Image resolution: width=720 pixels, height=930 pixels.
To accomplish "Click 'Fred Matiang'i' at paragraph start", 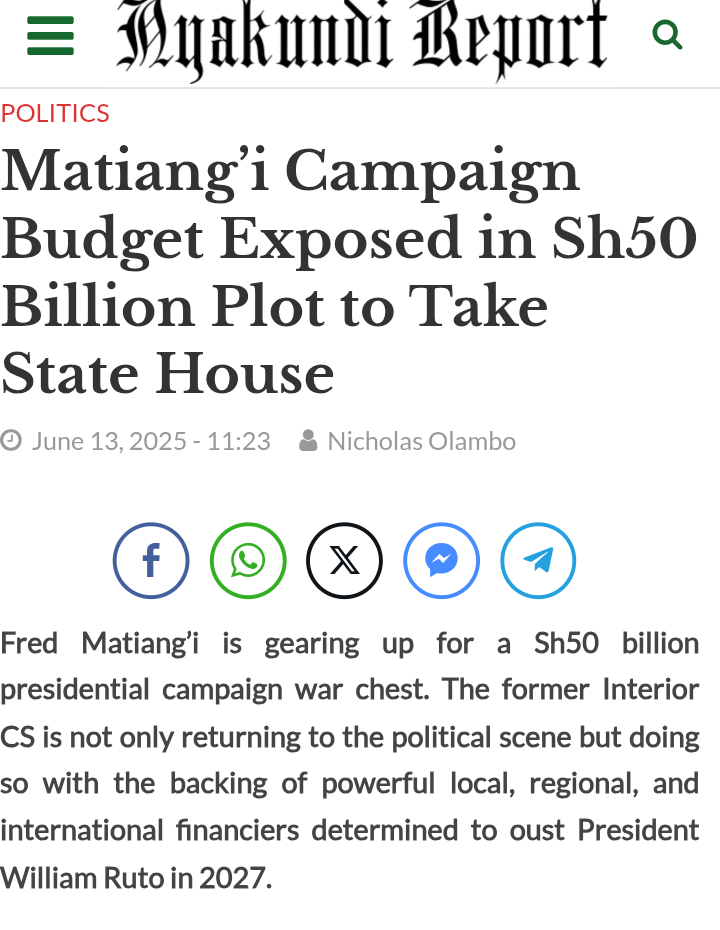I will tap(100, 643).
